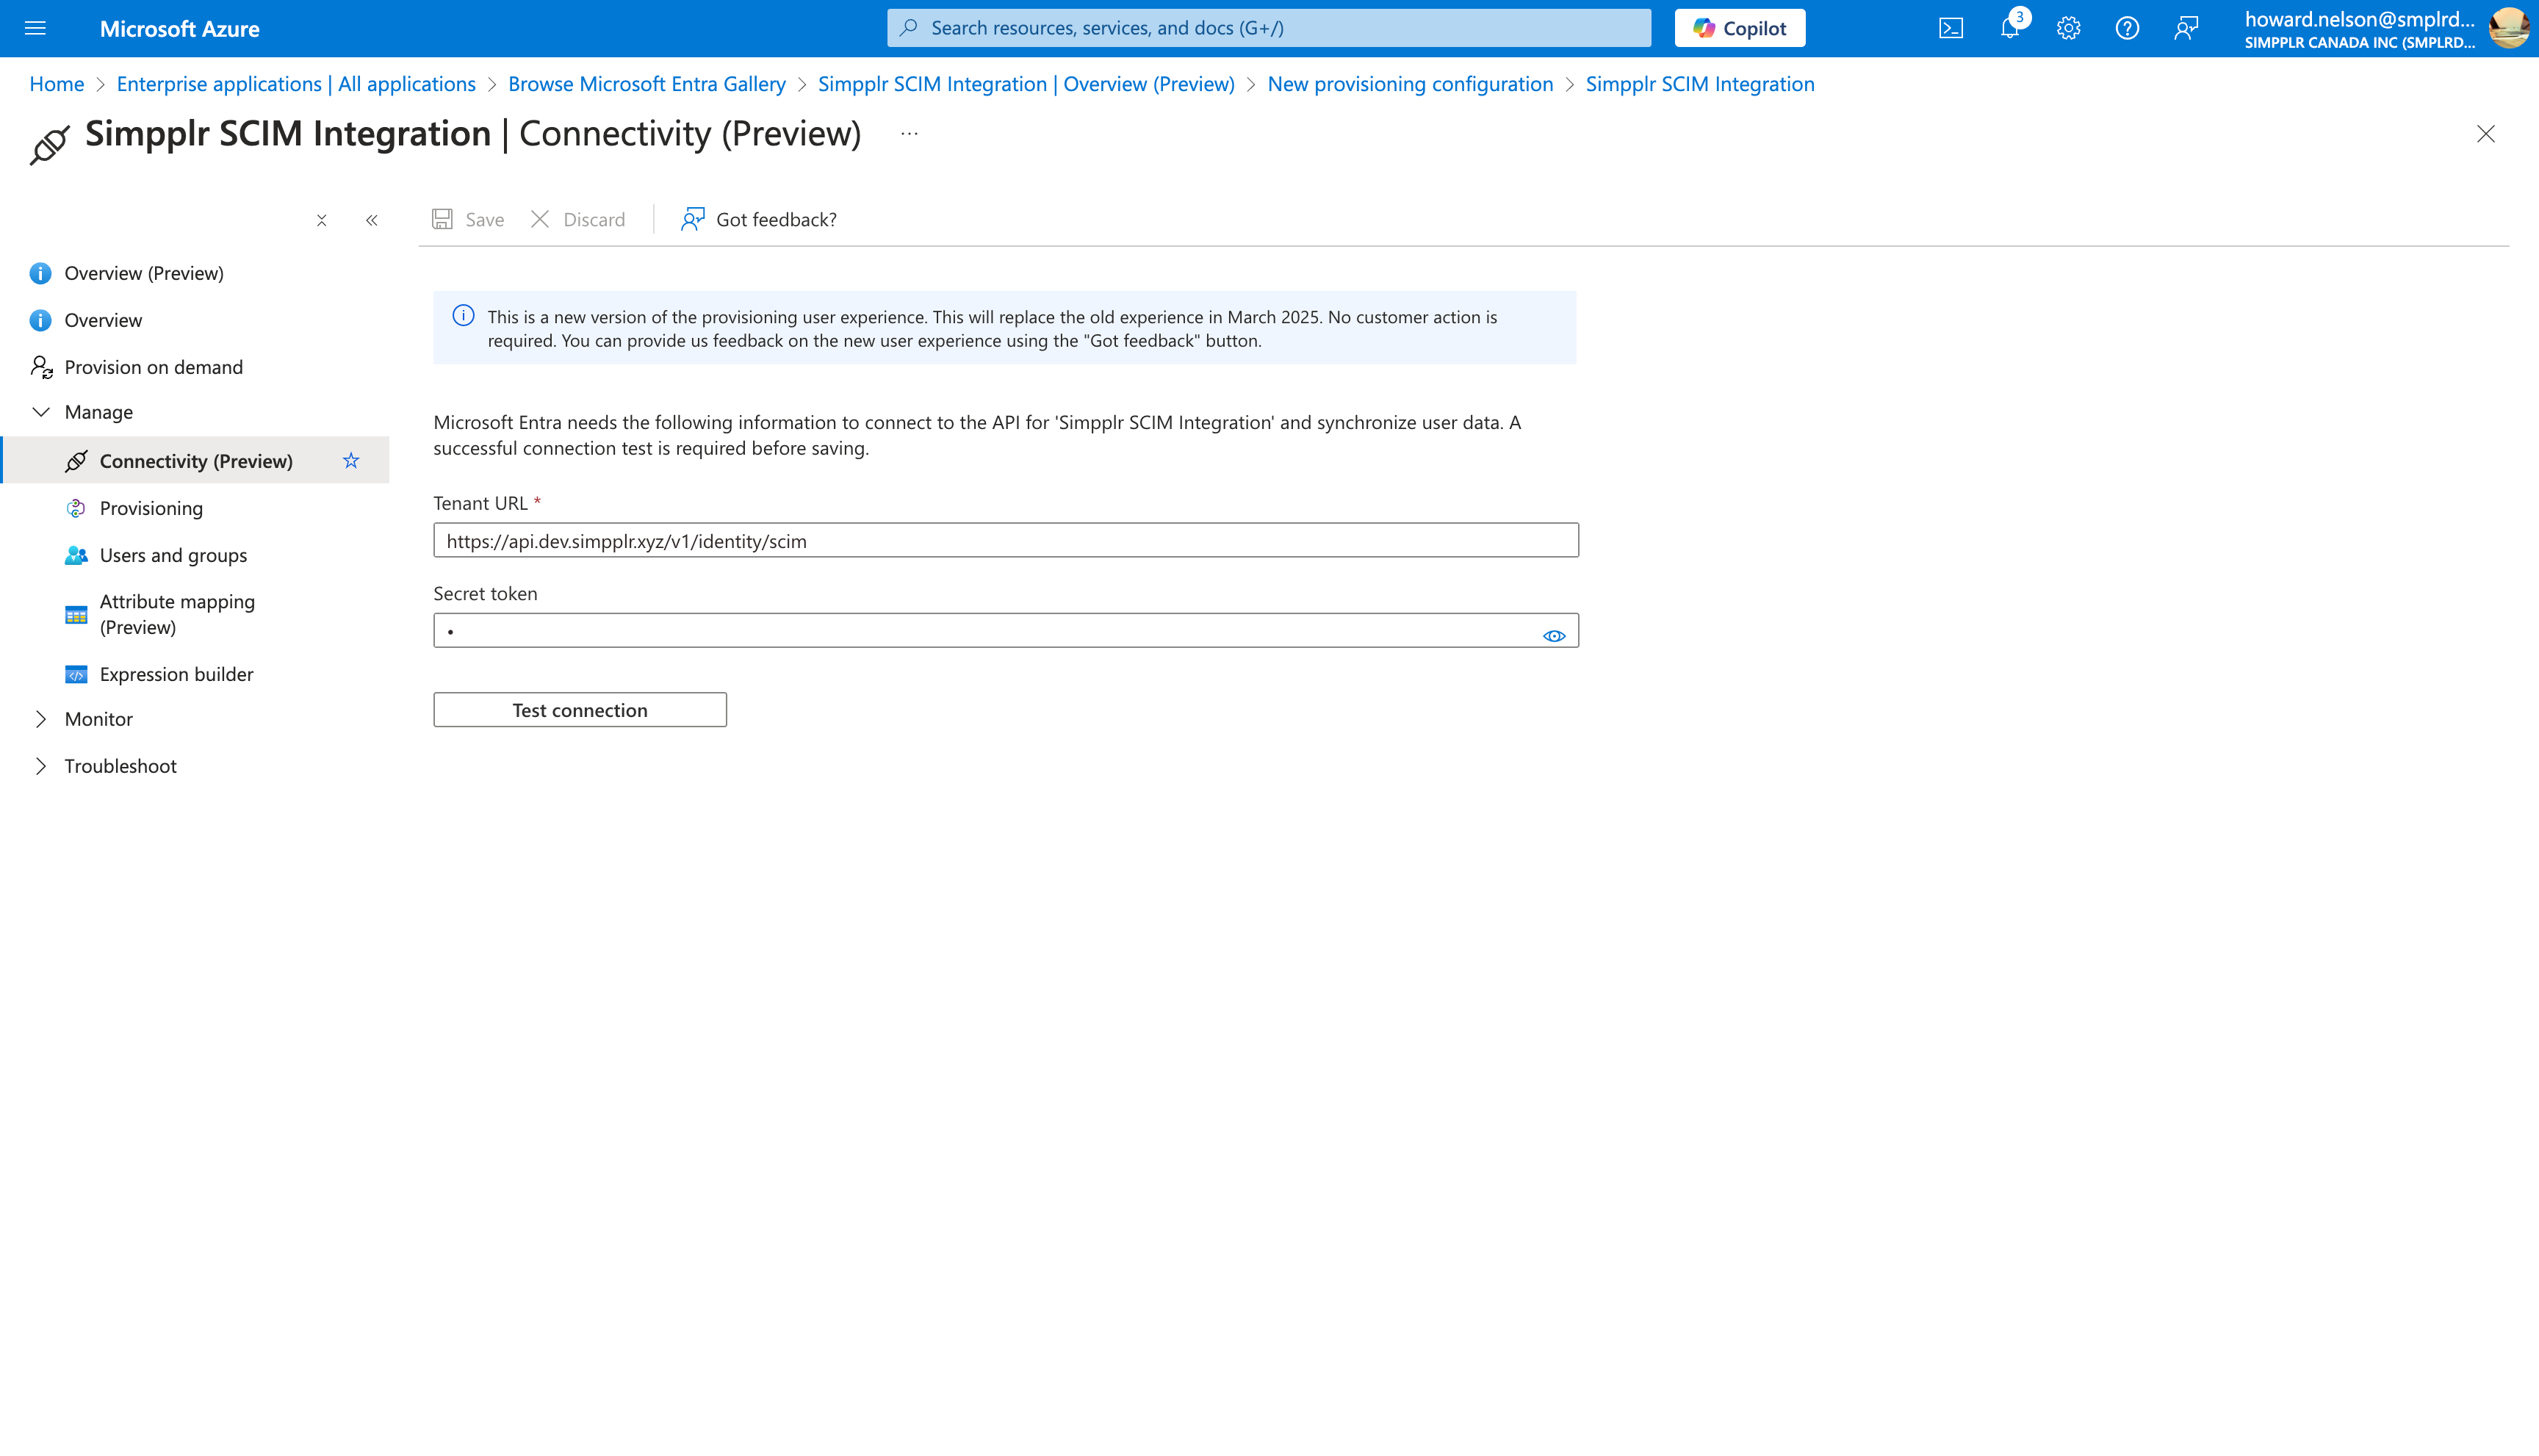Click the Secret token field
The image size is (2539, 1456).
click(x=1006, y=630)
